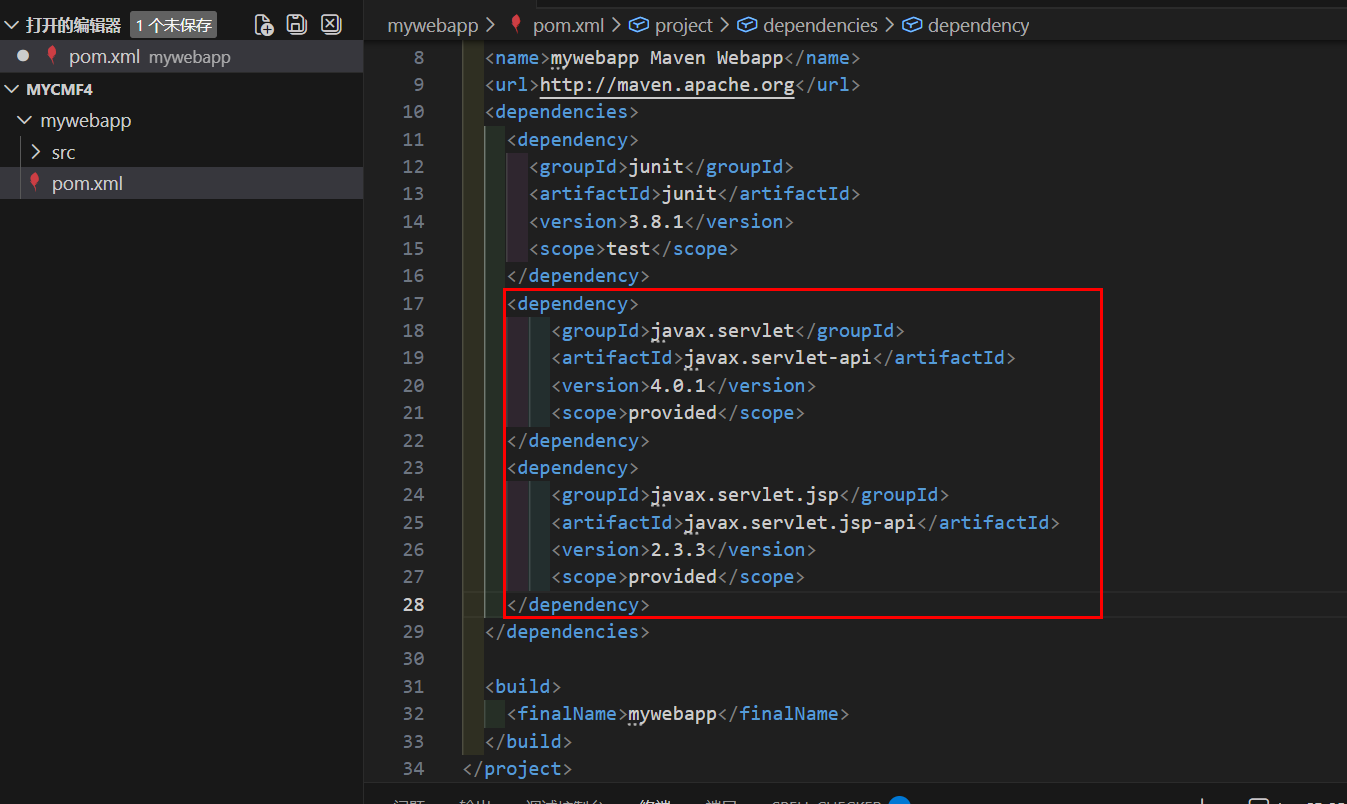Screen dimensions: 1347x804
Task: Click scope value provided on line 21
Action: [672, 412]
